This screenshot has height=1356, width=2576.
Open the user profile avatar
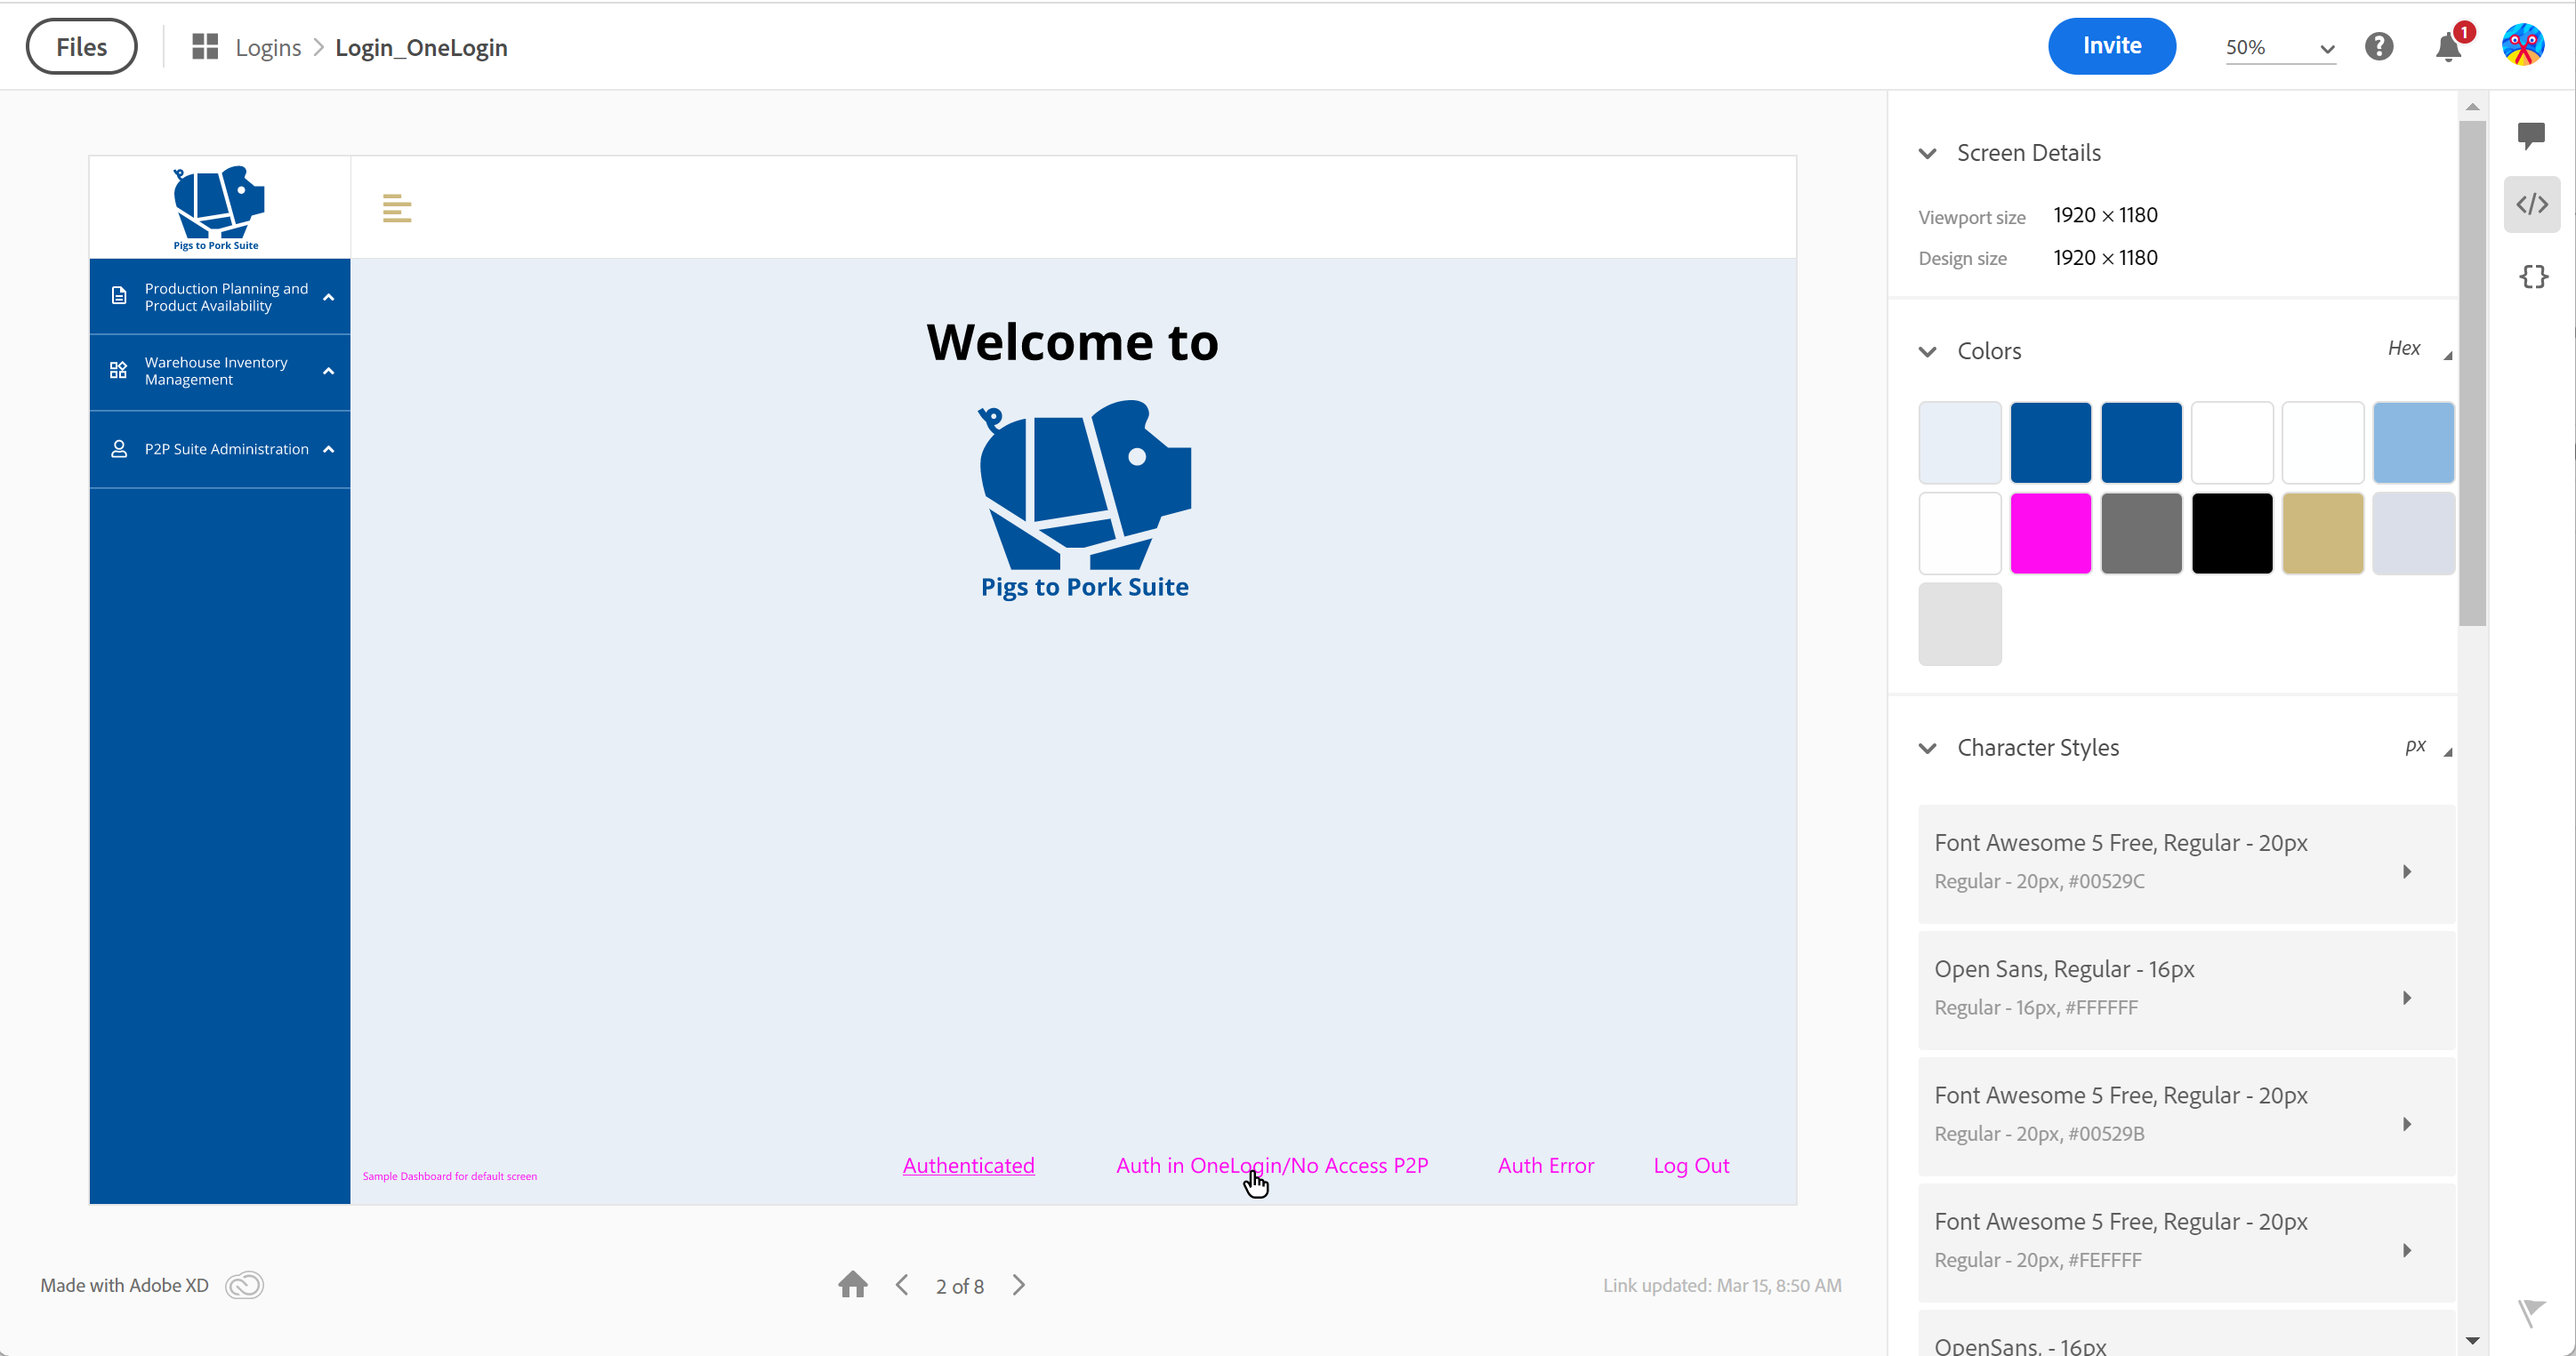pyautogui.click(x=2522, y=46)
